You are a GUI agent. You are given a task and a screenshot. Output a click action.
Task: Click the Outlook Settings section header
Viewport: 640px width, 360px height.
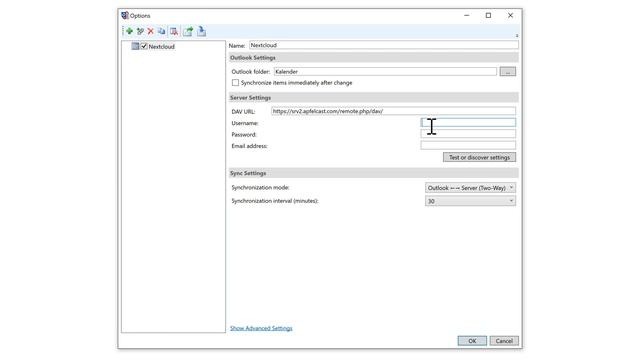point(373,58)
